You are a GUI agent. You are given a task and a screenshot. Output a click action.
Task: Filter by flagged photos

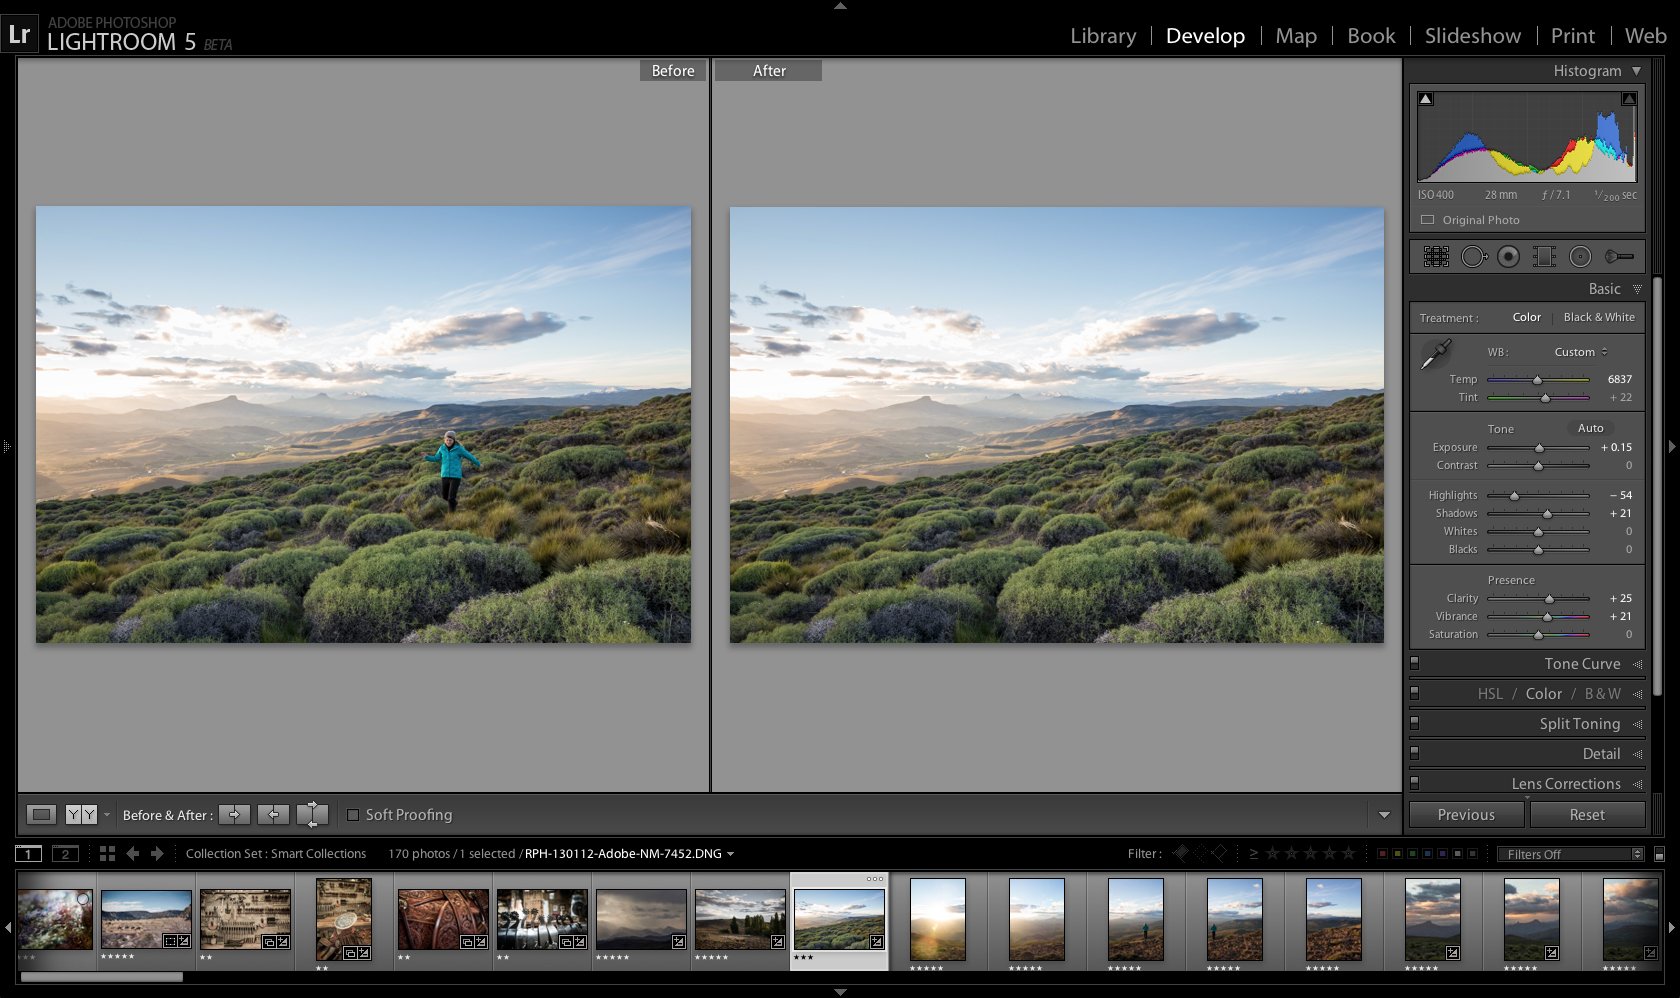tap(1182, 853)
